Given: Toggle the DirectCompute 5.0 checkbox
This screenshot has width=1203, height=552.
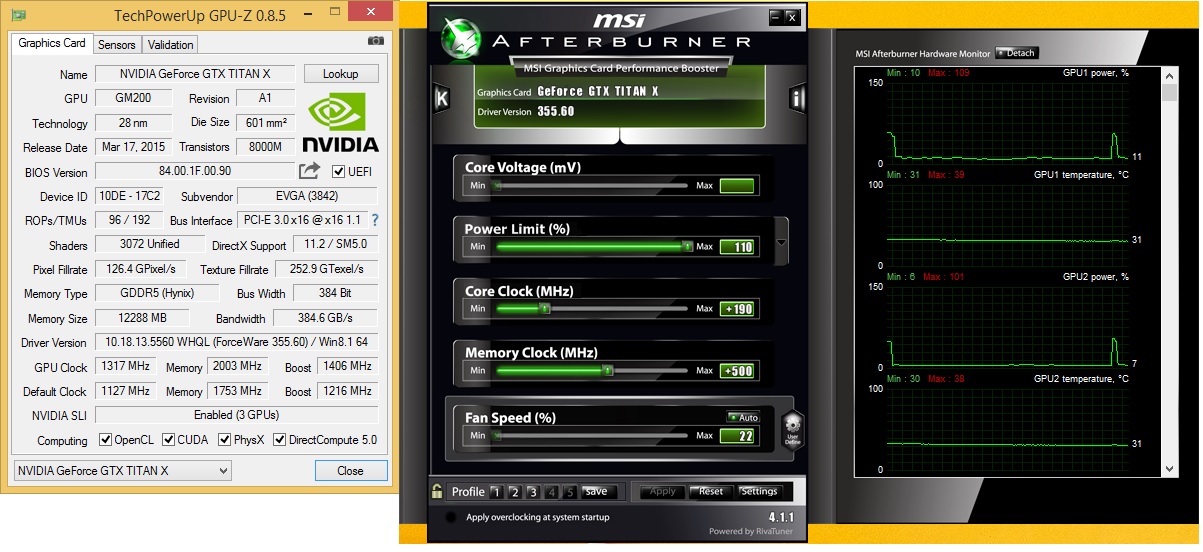Looking at the screenshot, I should tap(280, 440).
